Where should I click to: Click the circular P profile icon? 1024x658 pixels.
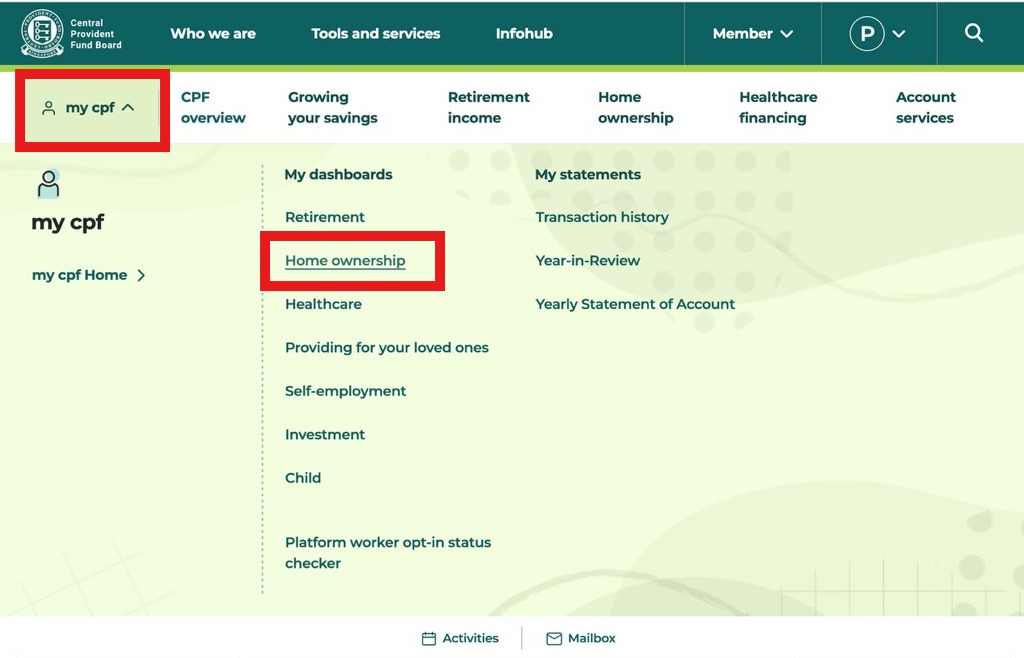pyautogui.click(x=867, y=33)
